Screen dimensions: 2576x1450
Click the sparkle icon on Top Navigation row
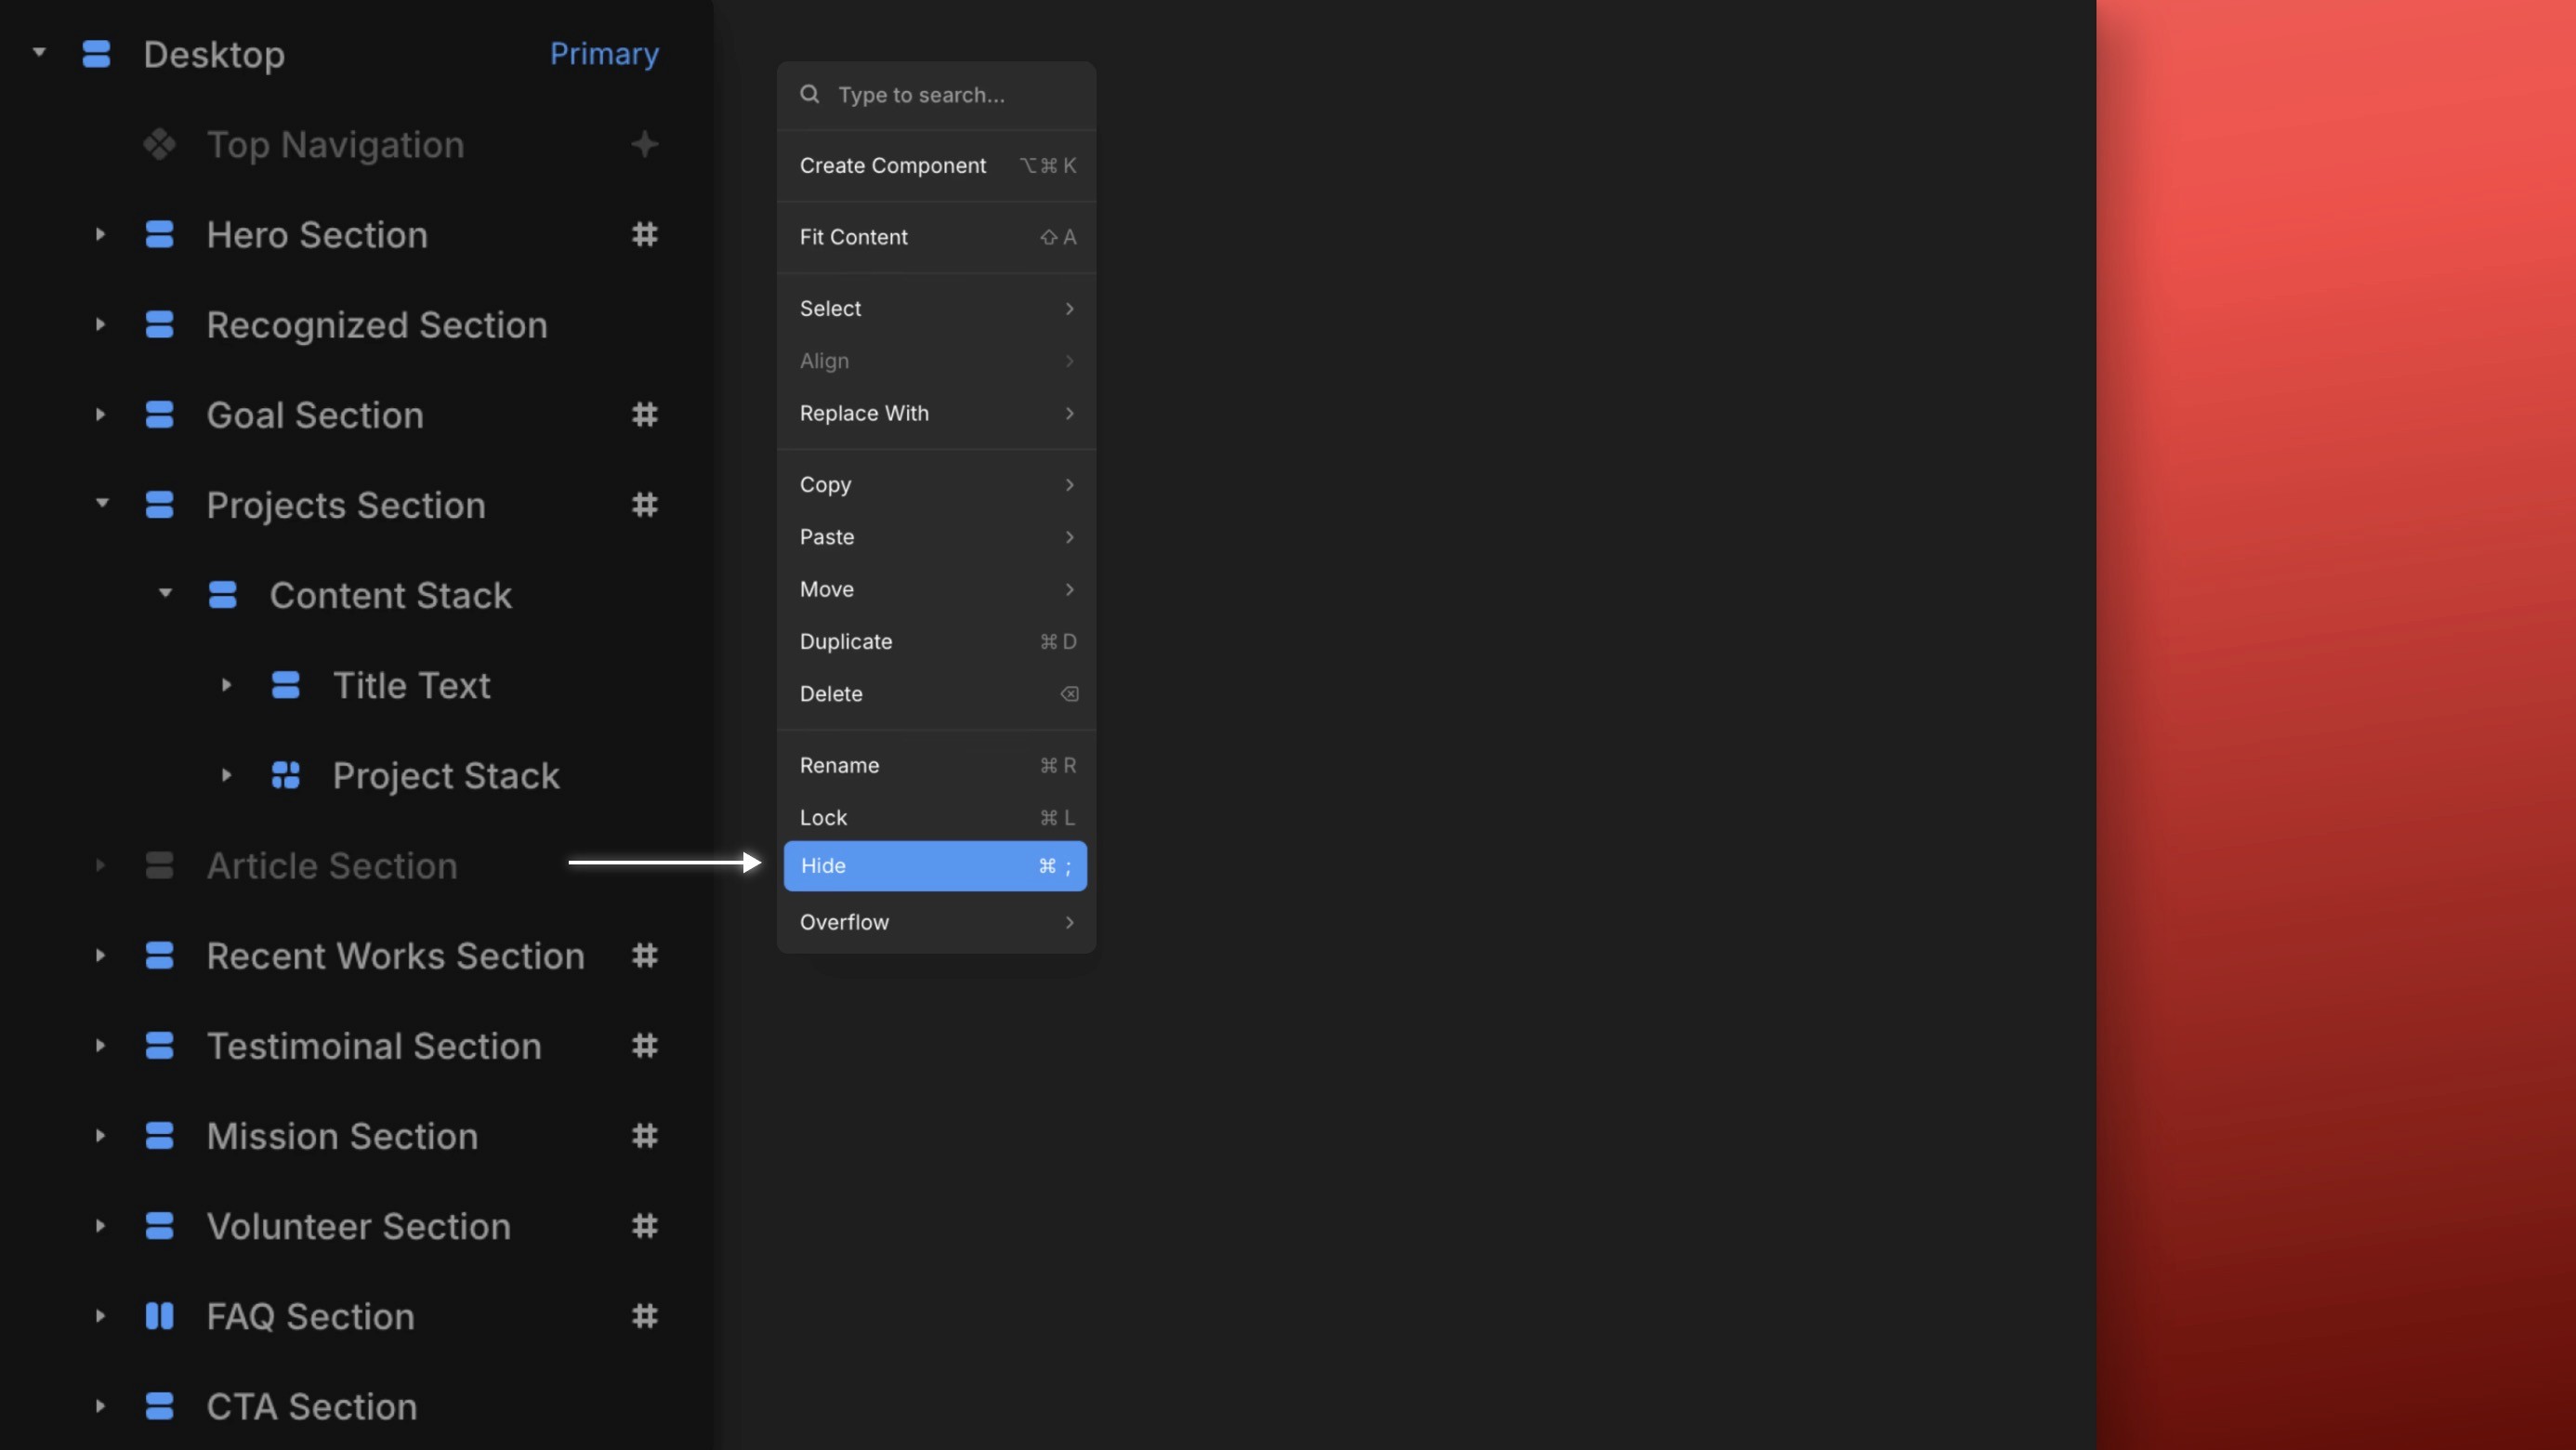point(645,145)
